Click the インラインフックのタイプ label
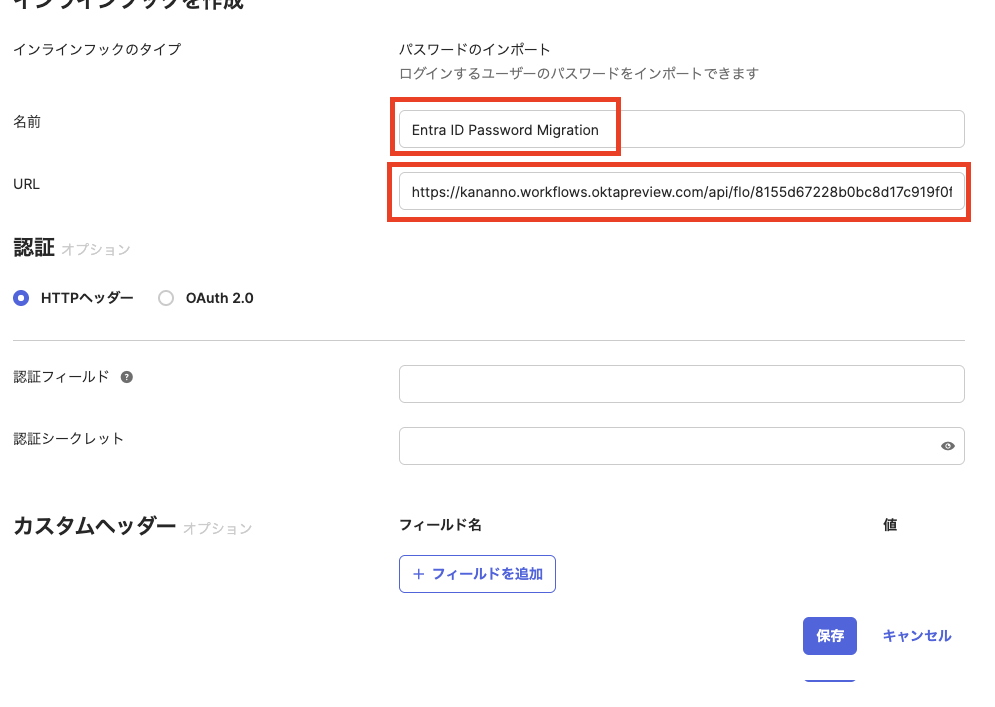The height and width of the screenshot is (707, 995). pyautogui.click(x=97, y=49)
